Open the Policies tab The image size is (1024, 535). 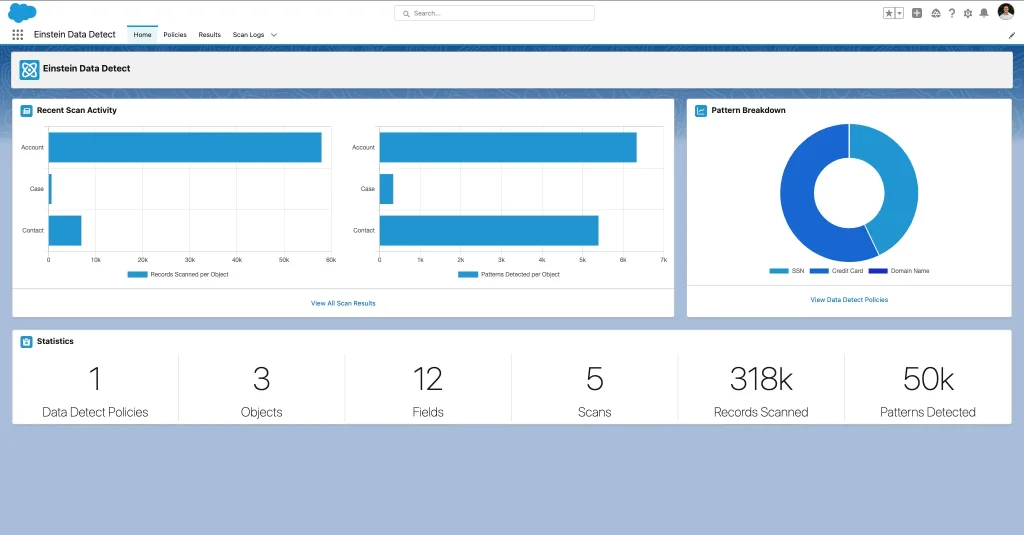(x=175, y=35)
